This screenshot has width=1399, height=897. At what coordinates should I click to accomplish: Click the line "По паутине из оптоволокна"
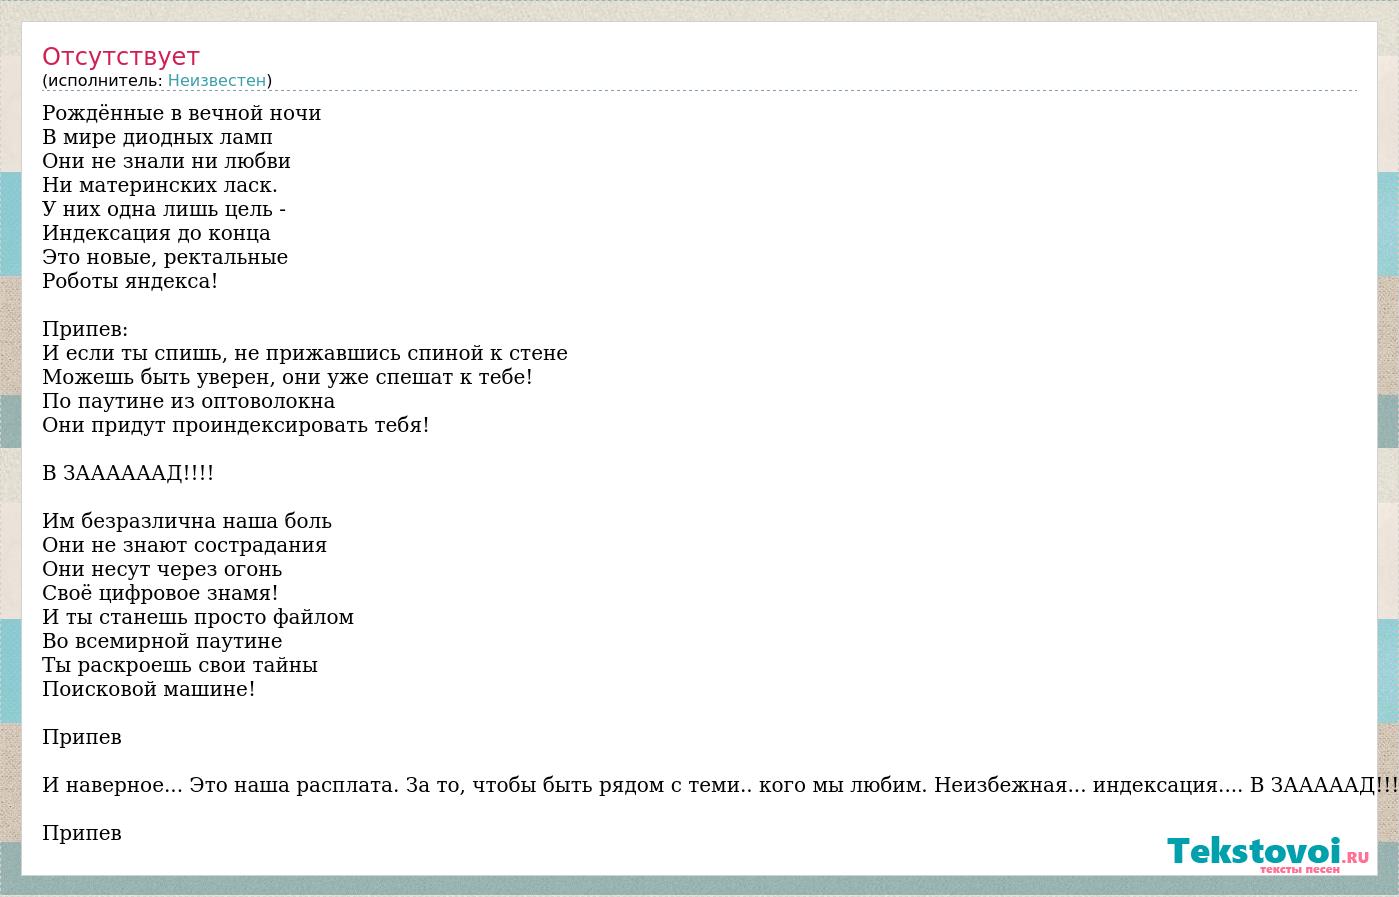pyautogui.click(x=189, y=401)
